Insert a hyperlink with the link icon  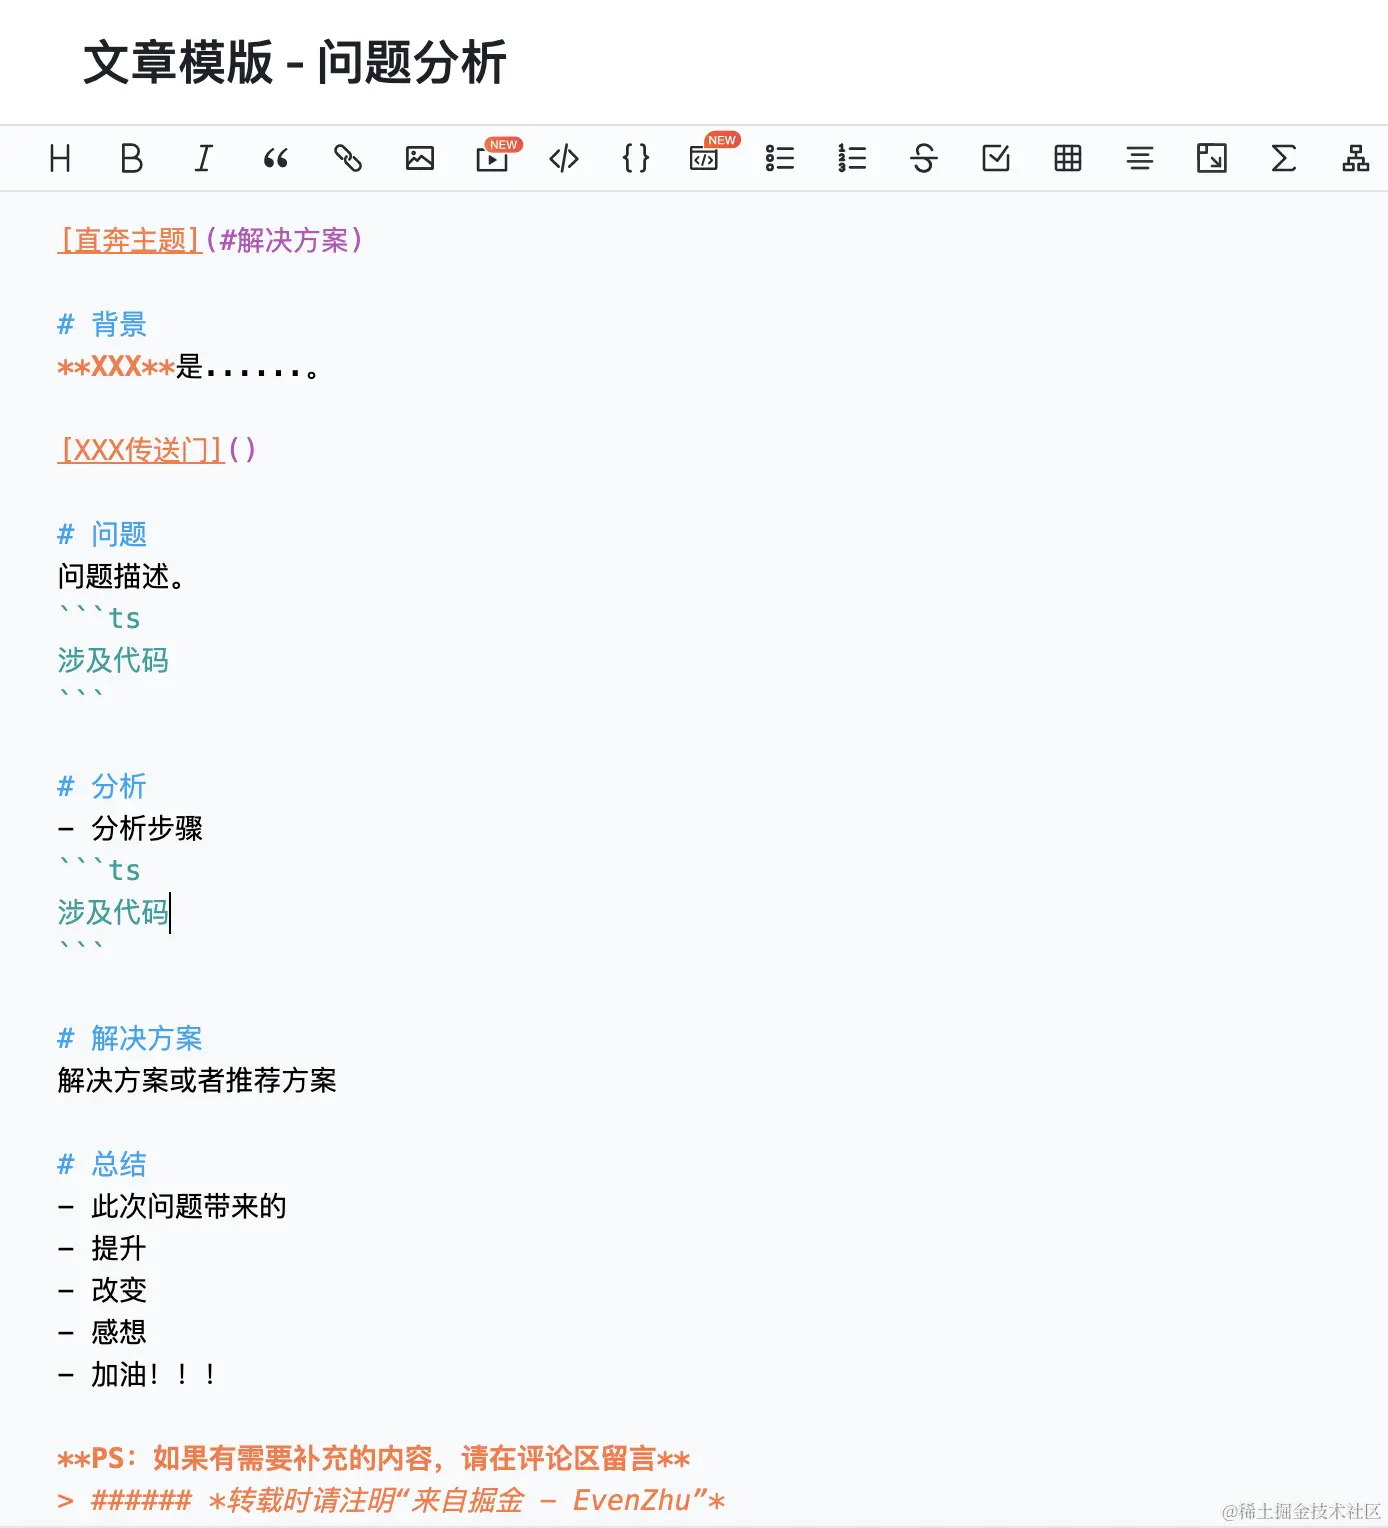coord(348,158)
